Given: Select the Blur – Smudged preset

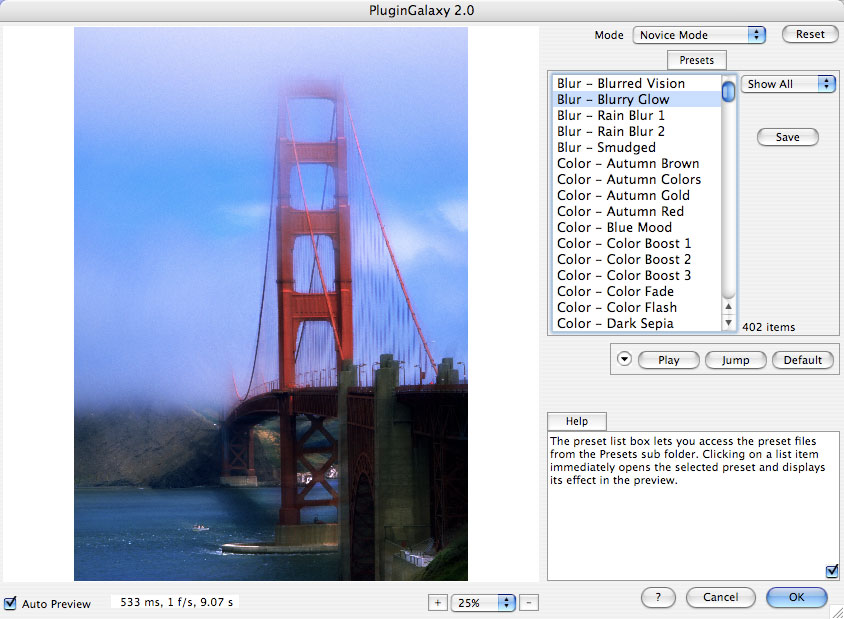Looking at the screenshot, I should pyautogui.click(x=636, y=147).
